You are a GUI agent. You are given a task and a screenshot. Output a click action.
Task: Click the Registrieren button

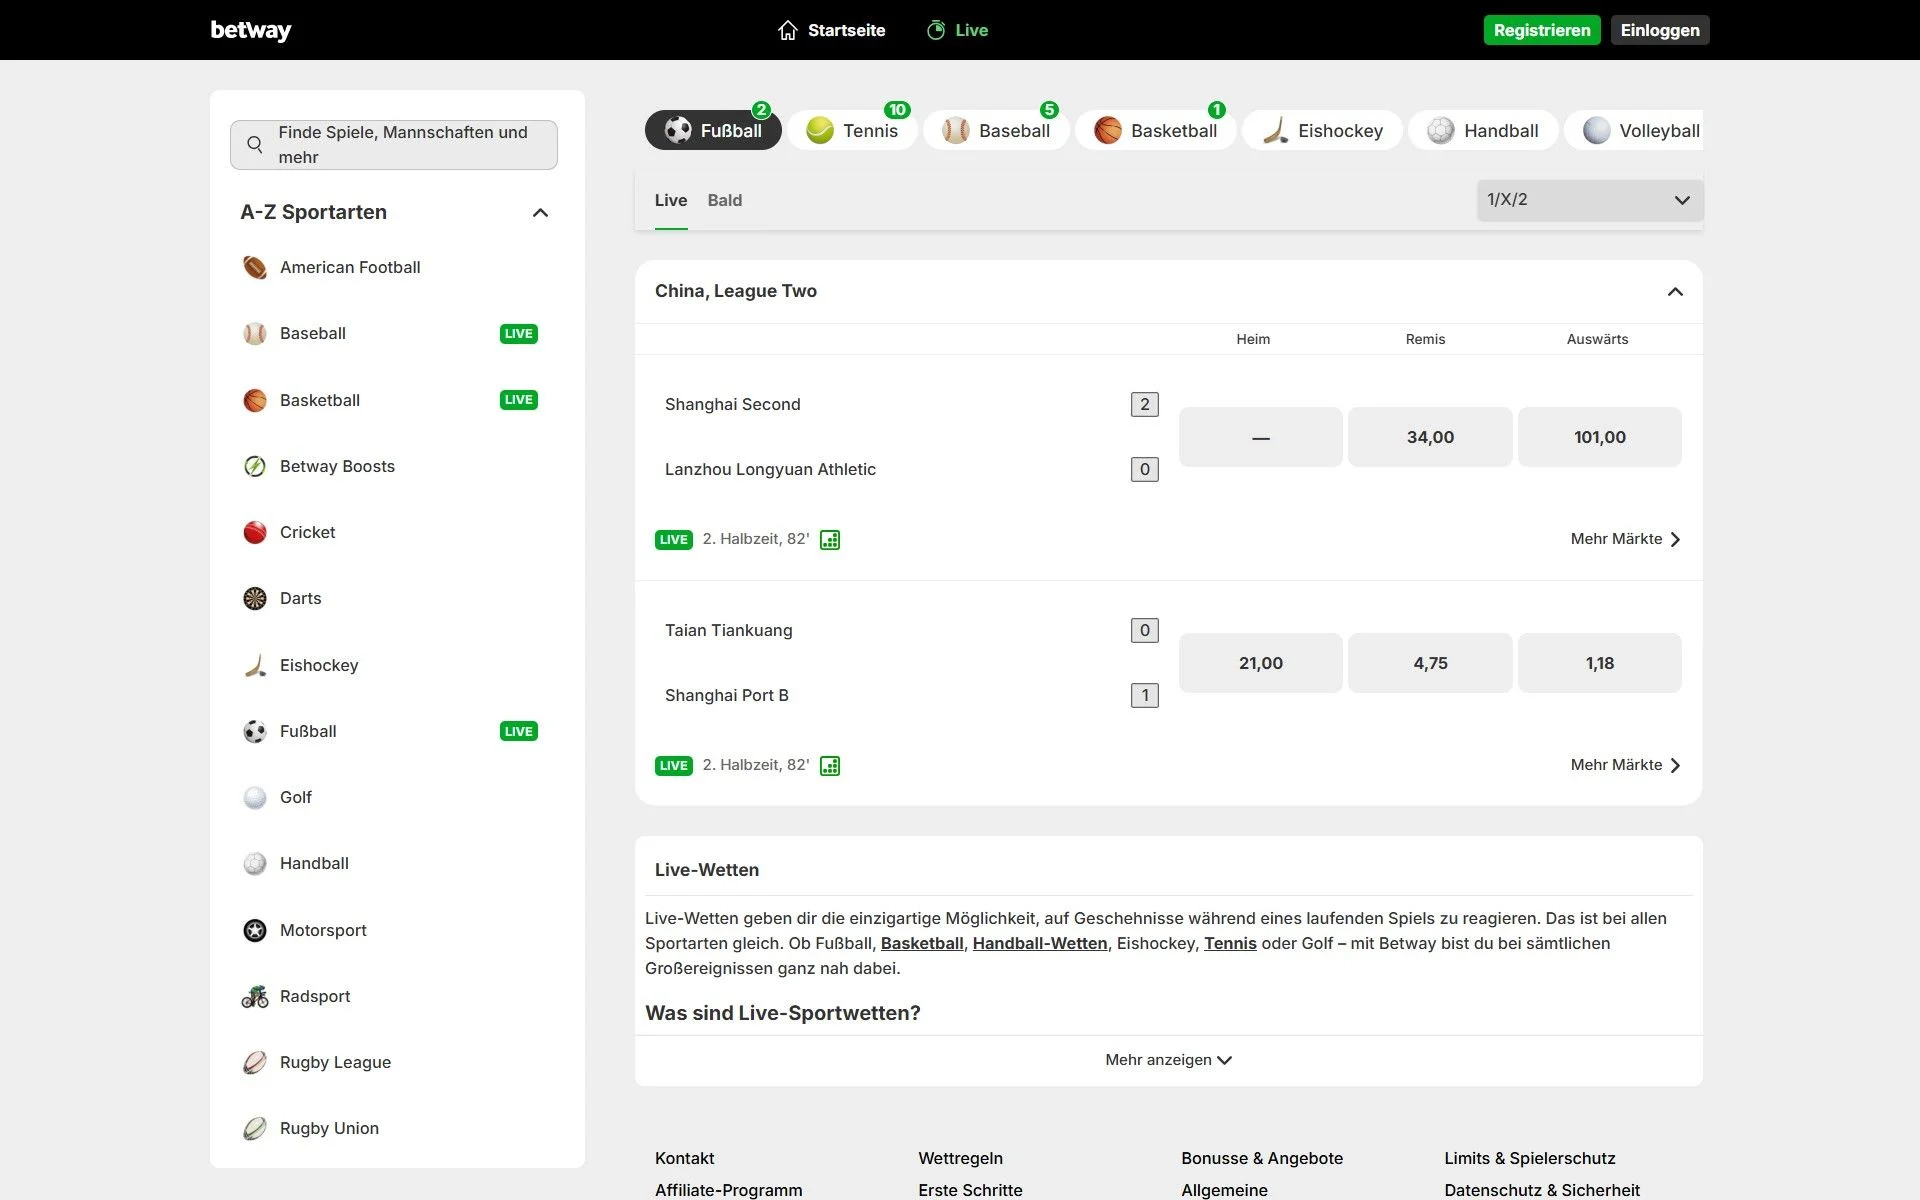pos(1542,30)
